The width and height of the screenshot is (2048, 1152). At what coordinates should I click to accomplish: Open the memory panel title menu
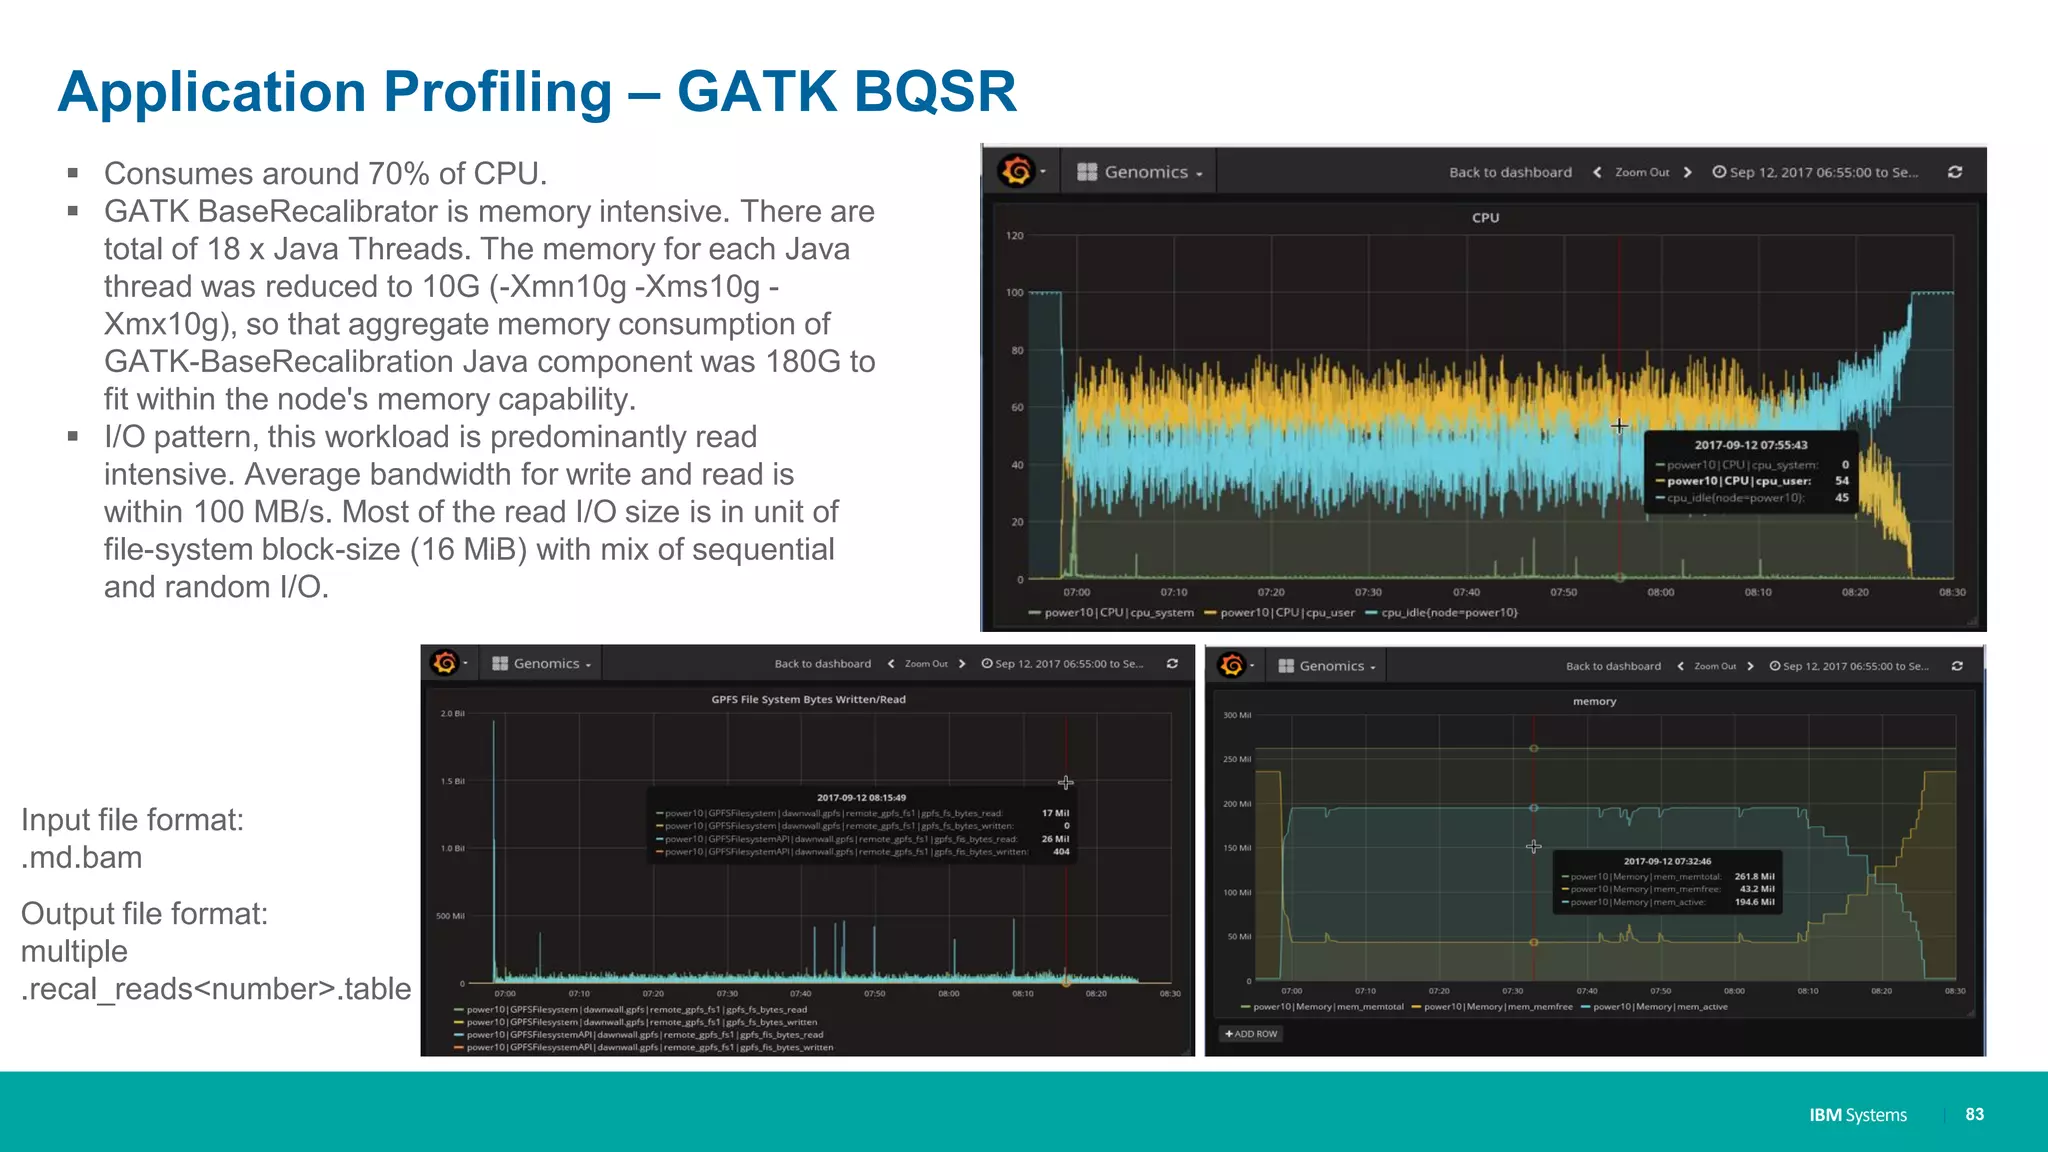pos(1594,701)
